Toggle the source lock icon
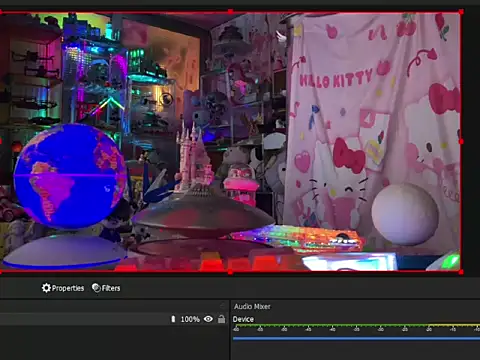The height and width of the screenshot is (360, 480). coord(221,319)
